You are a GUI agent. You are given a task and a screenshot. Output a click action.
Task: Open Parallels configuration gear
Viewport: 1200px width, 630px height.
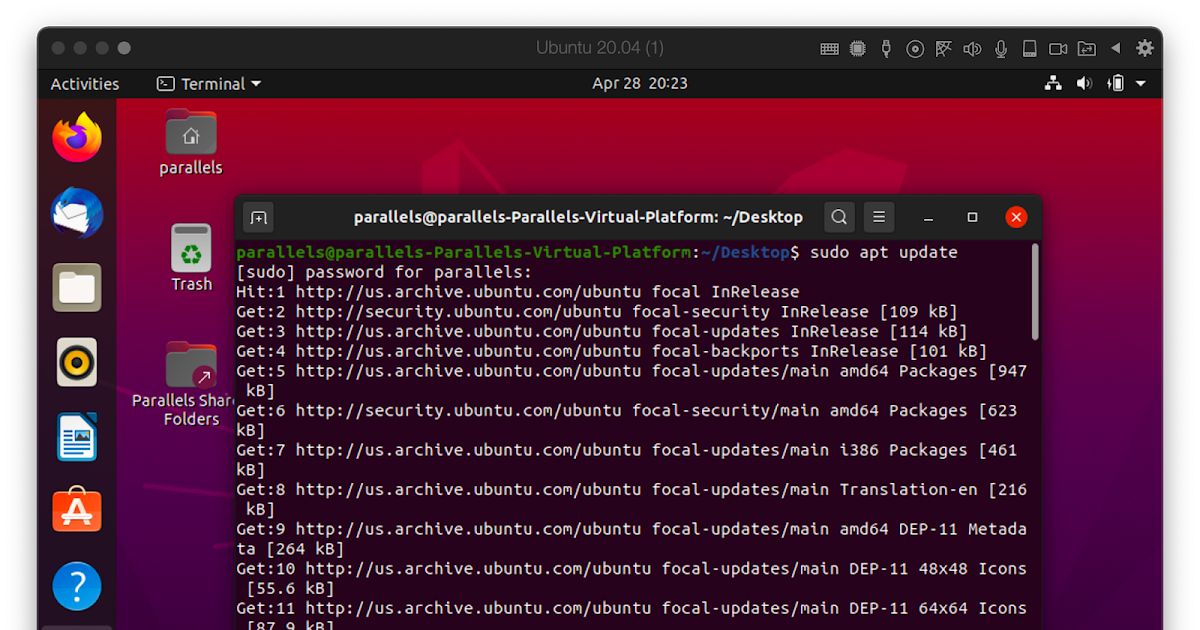pyautogui.click(x=1145, y=47)
